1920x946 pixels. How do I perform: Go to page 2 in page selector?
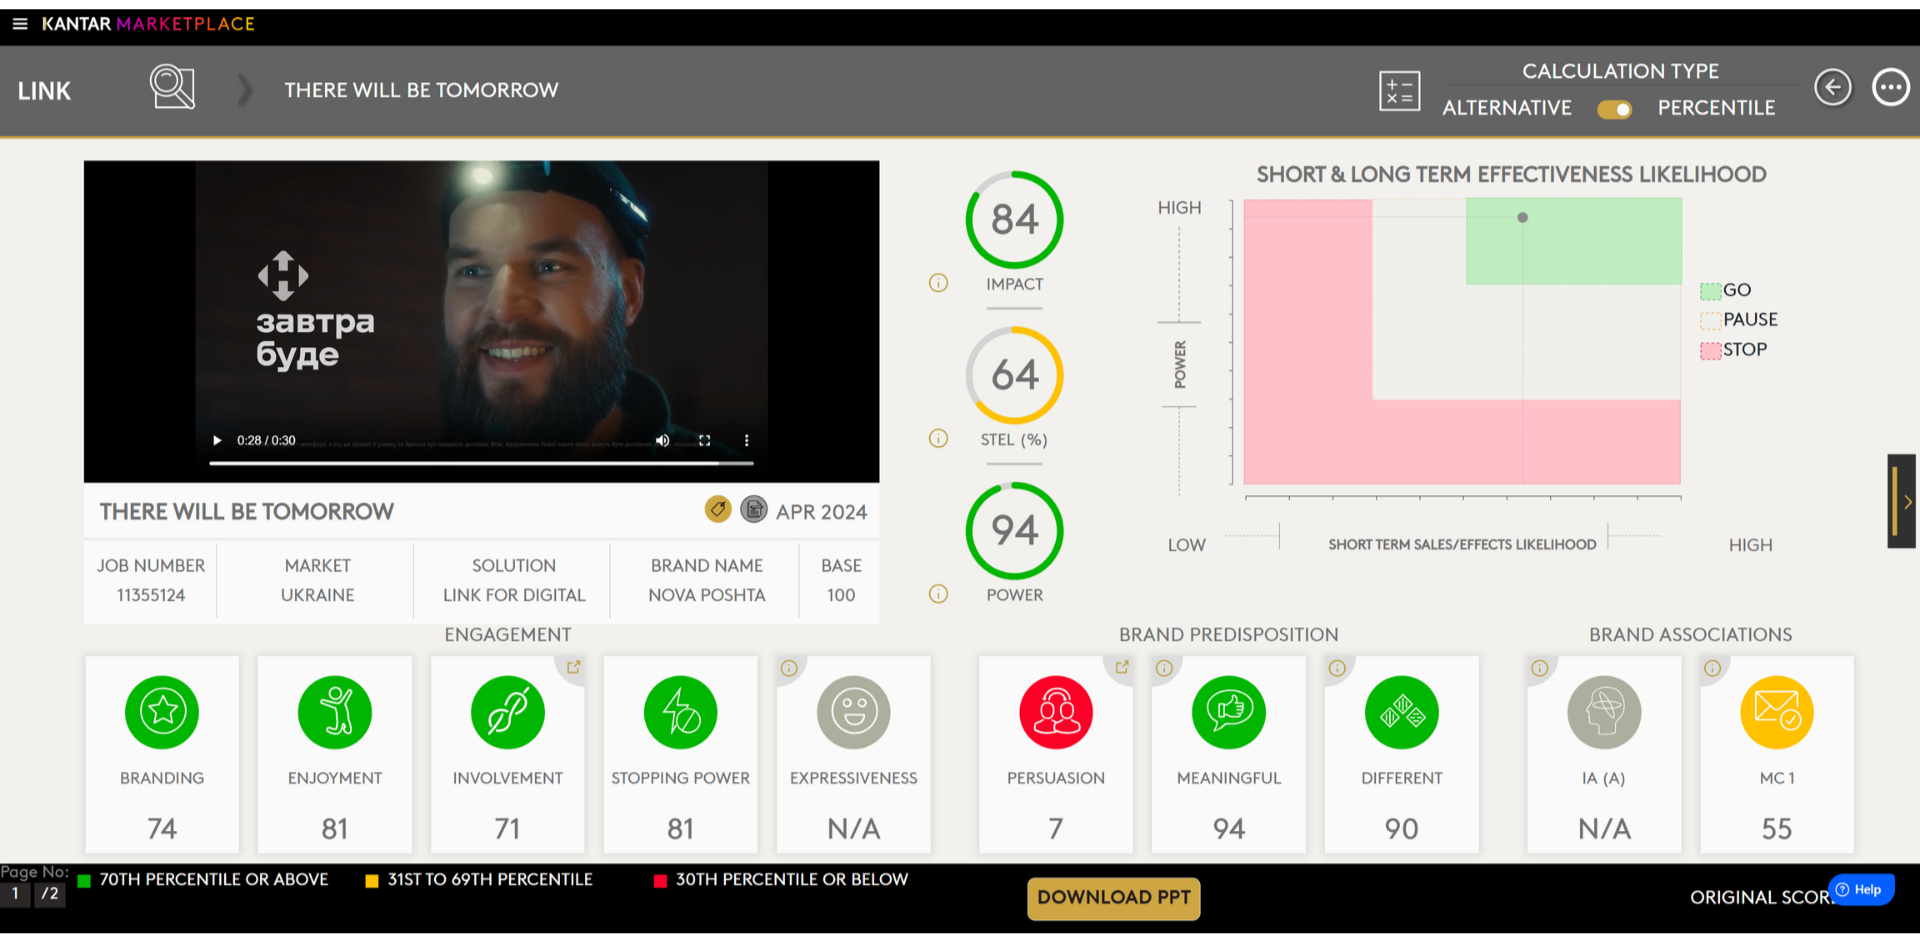pos(50,894)
